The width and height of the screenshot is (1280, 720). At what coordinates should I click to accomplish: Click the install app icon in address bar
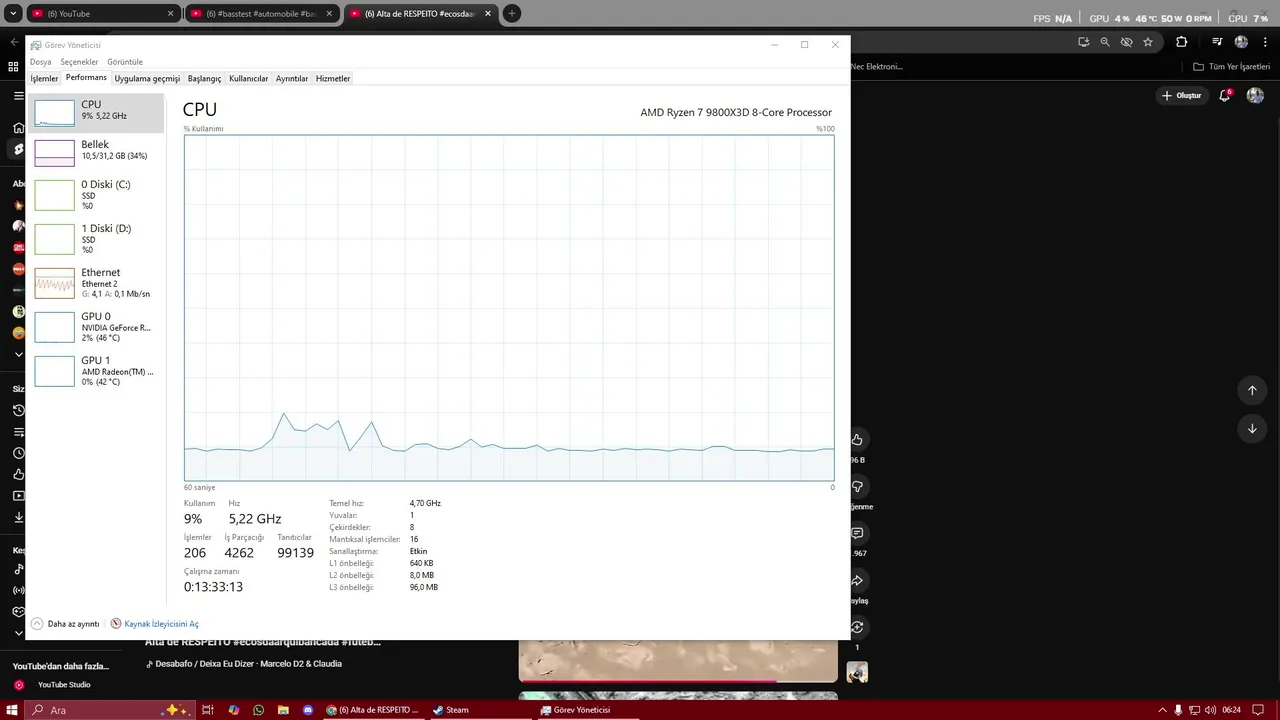tap(1083, 42)
